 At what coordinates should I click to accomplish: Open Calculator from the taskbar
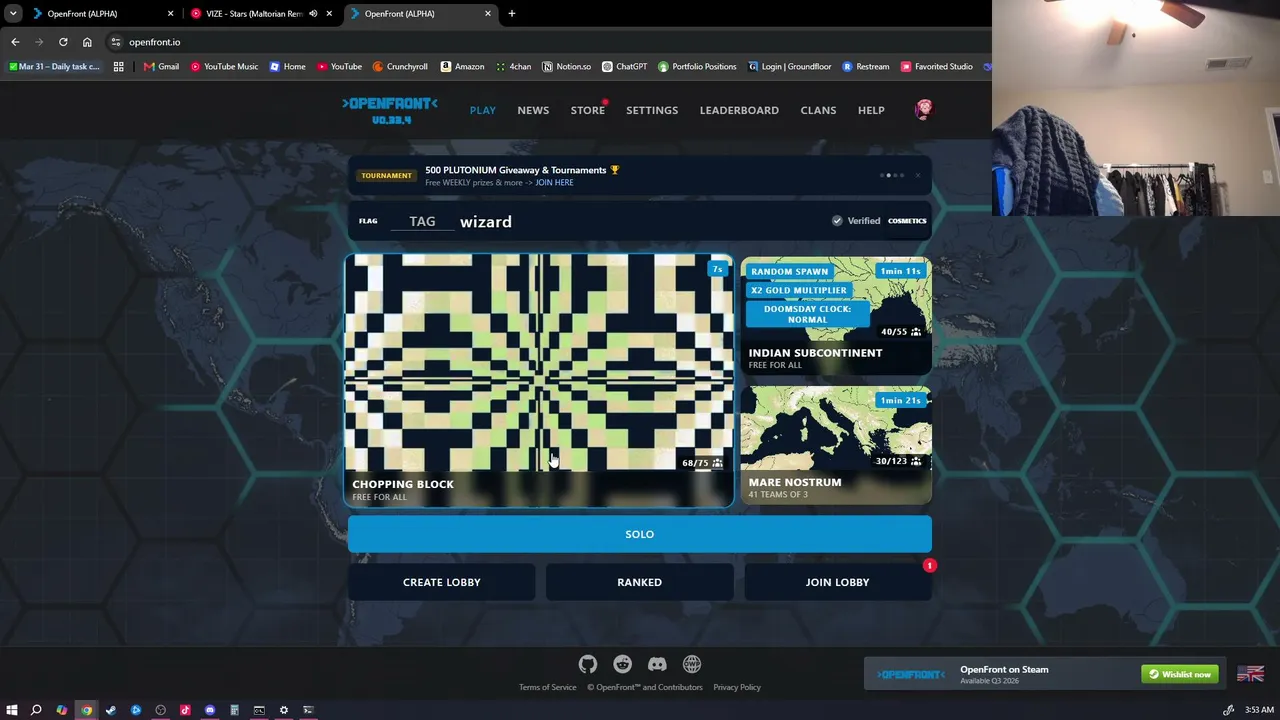point(234,710)
